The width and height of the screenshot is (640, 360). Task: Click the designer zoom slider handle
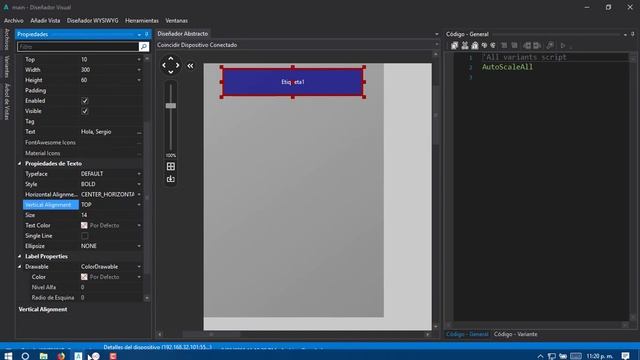coord(171,106)
